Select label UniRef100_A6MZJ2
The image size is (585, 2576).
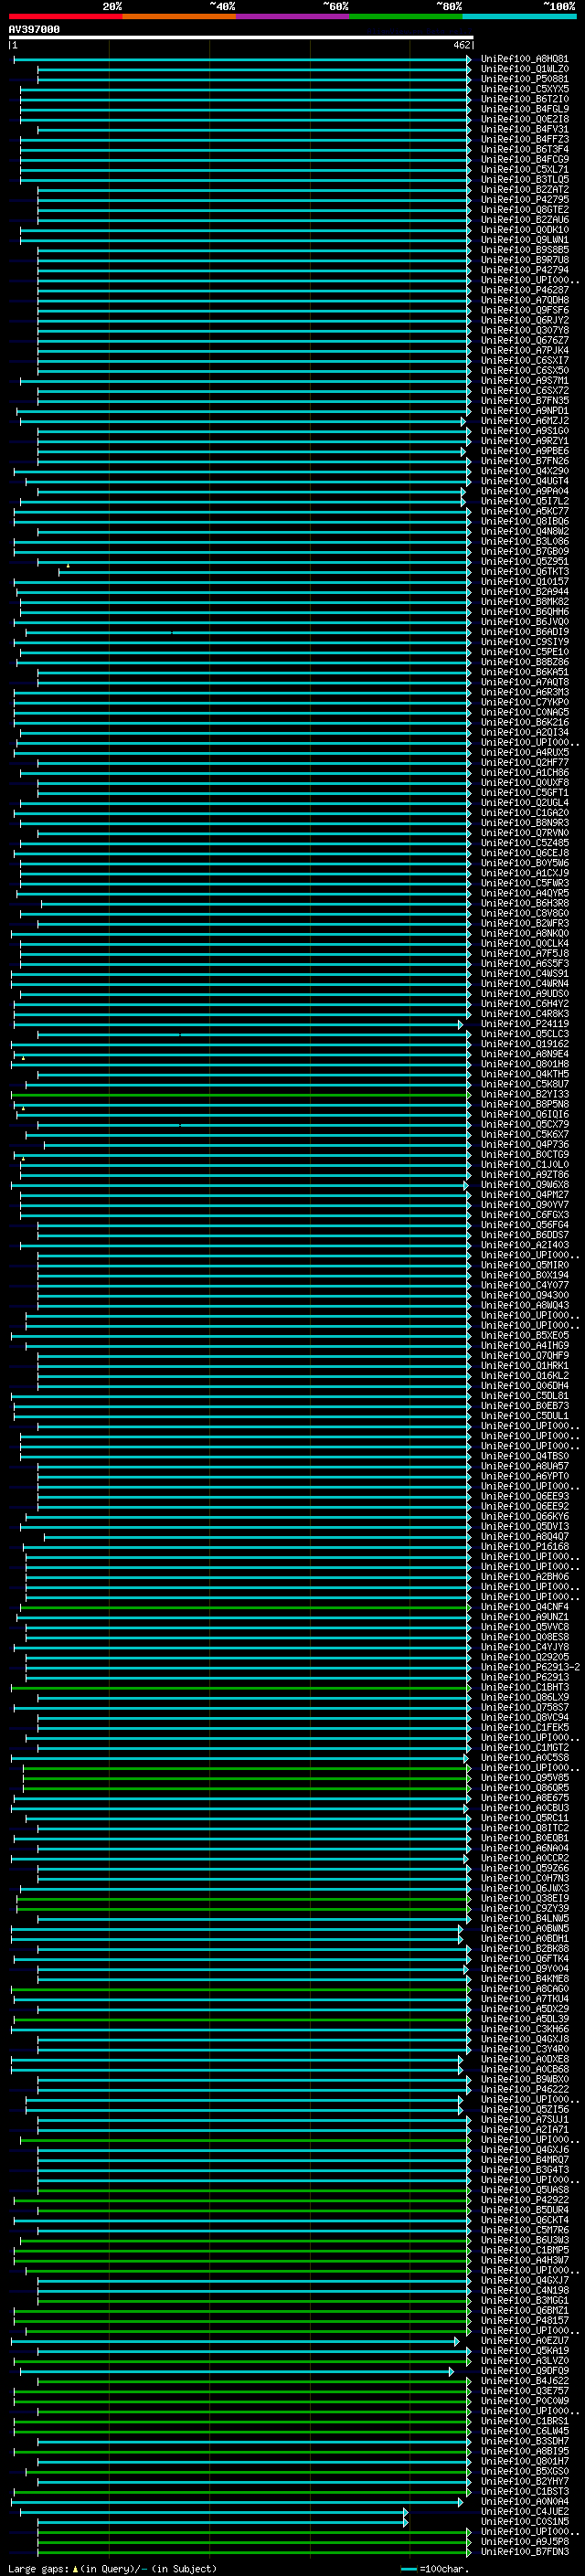(525, 421)
